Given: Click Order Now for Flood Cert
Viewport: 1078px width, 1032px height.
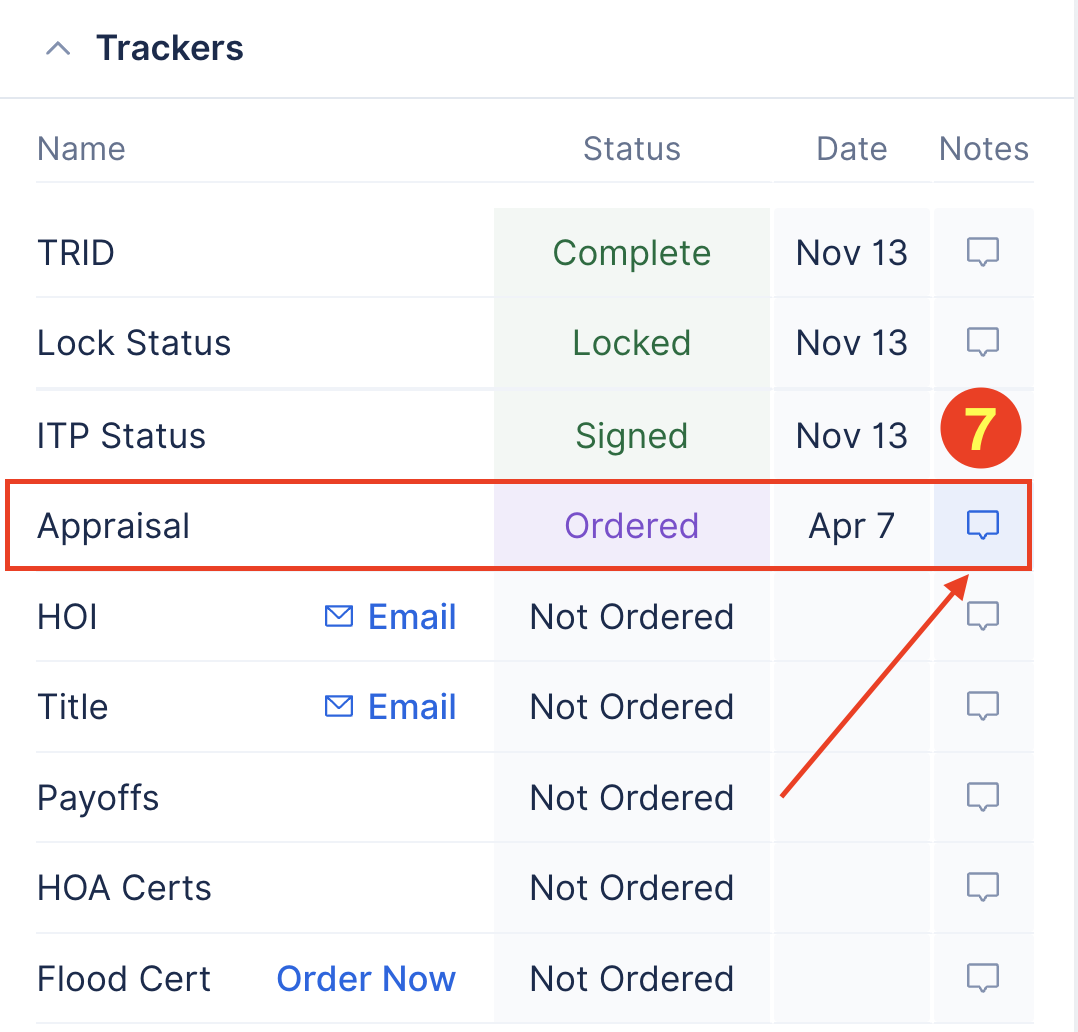Looking at the screenshot, I should point(366,978).
